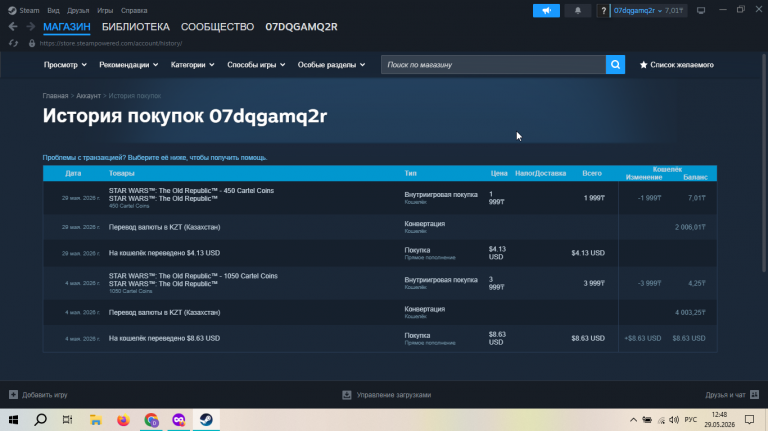Click the Steam logo menu icon

pos(12,10)
